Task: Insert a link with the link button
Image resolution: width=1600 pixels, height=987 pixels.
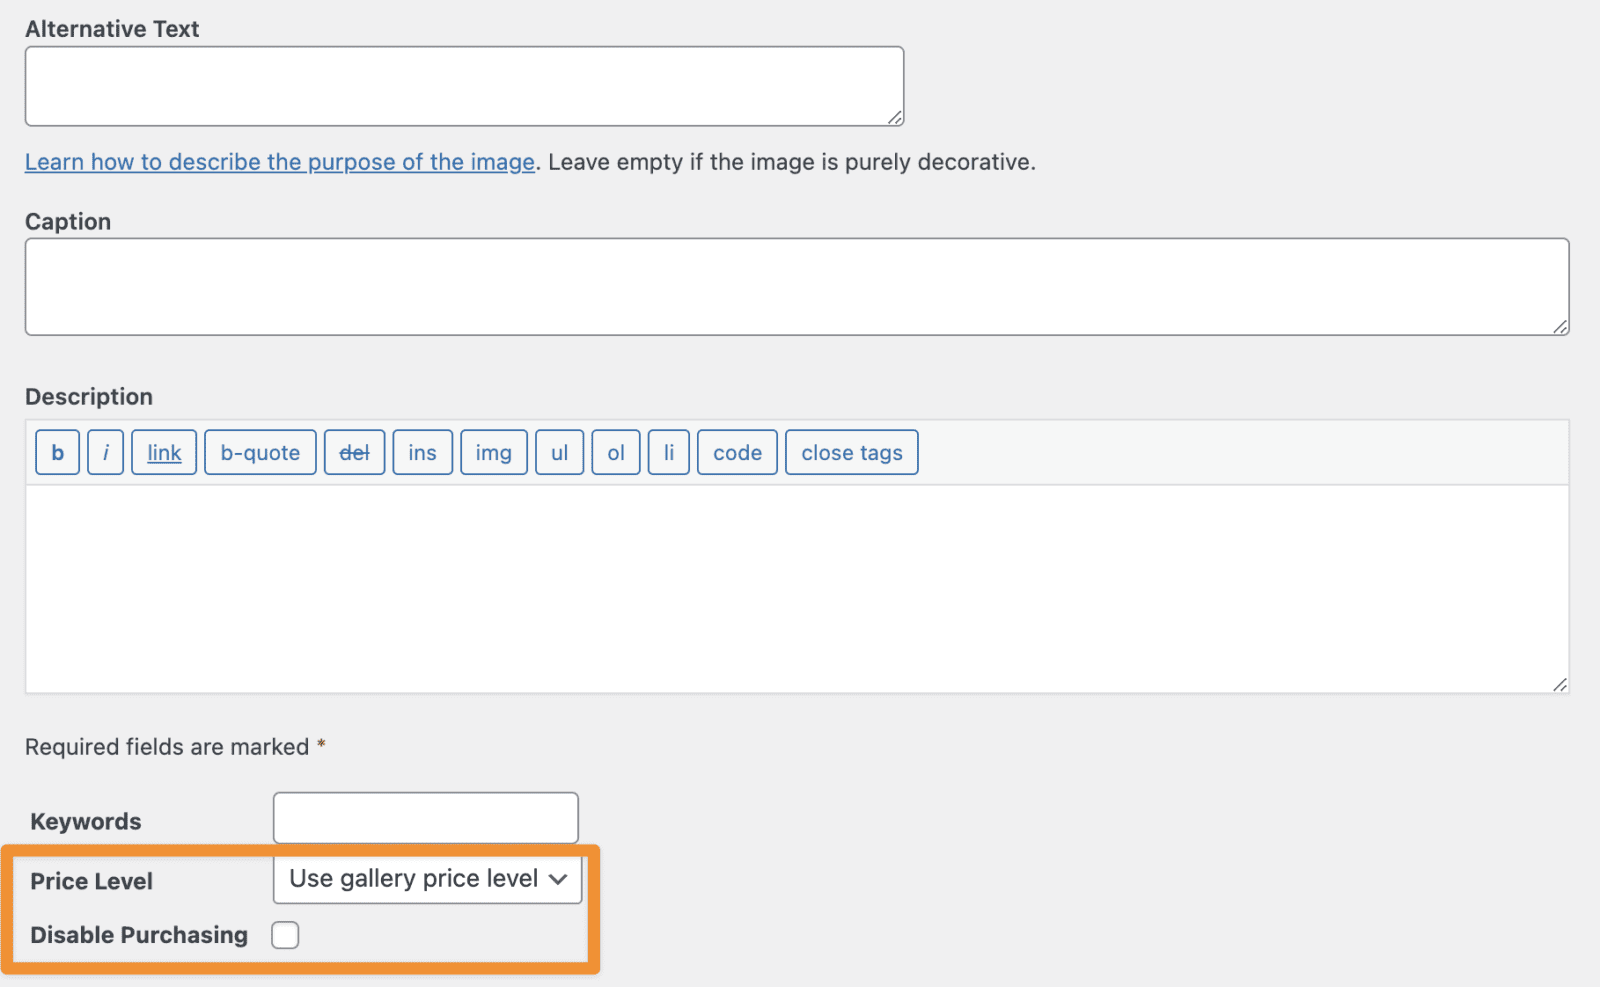Action: (x=164, y=452)
